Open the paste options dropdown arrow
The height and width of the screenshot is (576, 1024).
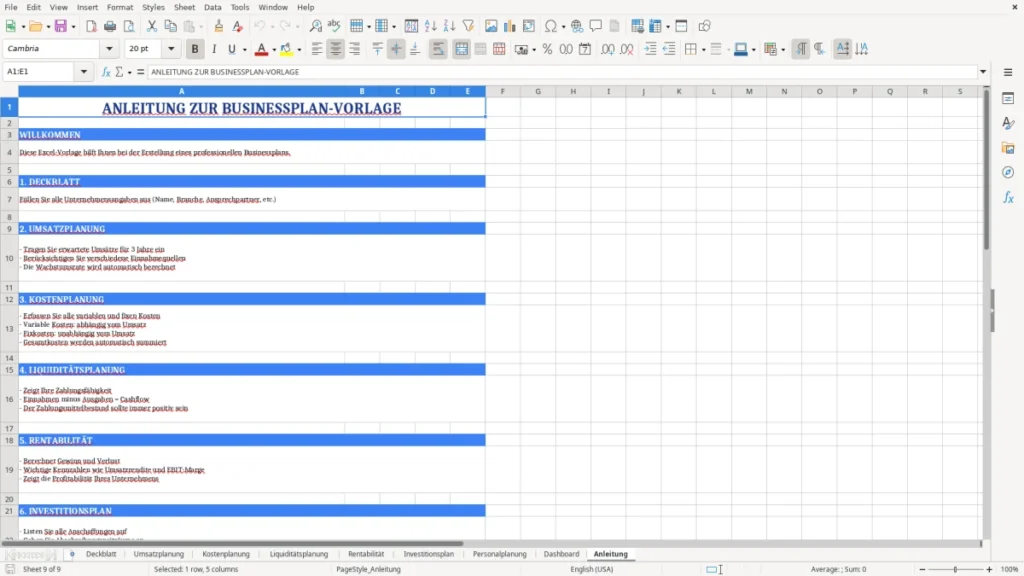pyautogui.click(x=201, y=27)
